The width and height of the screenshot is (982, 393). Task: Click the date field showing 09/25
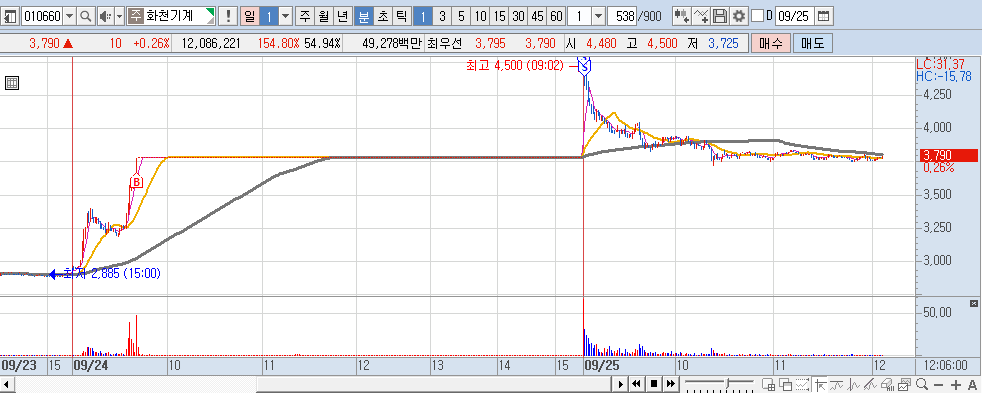(x=795, y=16)
